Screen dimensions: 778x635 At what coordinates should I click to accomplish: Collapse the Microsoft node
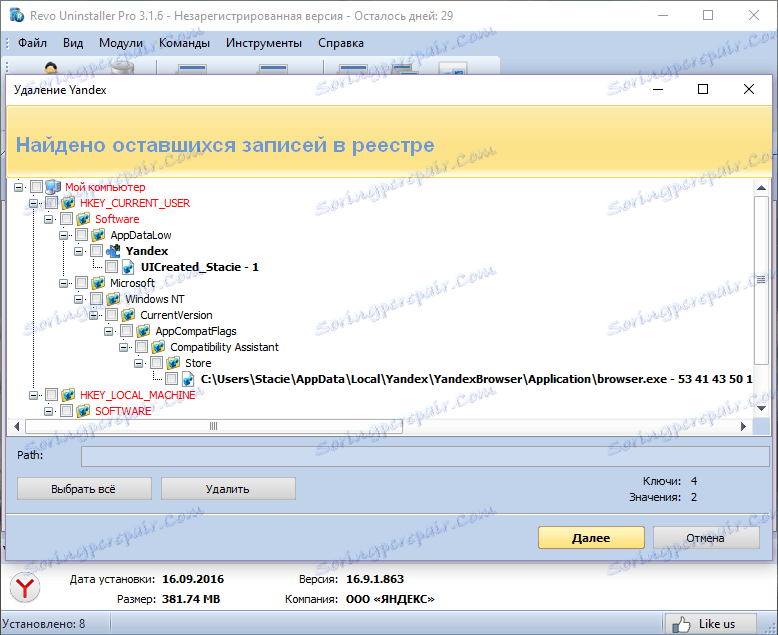pos(64,283)
